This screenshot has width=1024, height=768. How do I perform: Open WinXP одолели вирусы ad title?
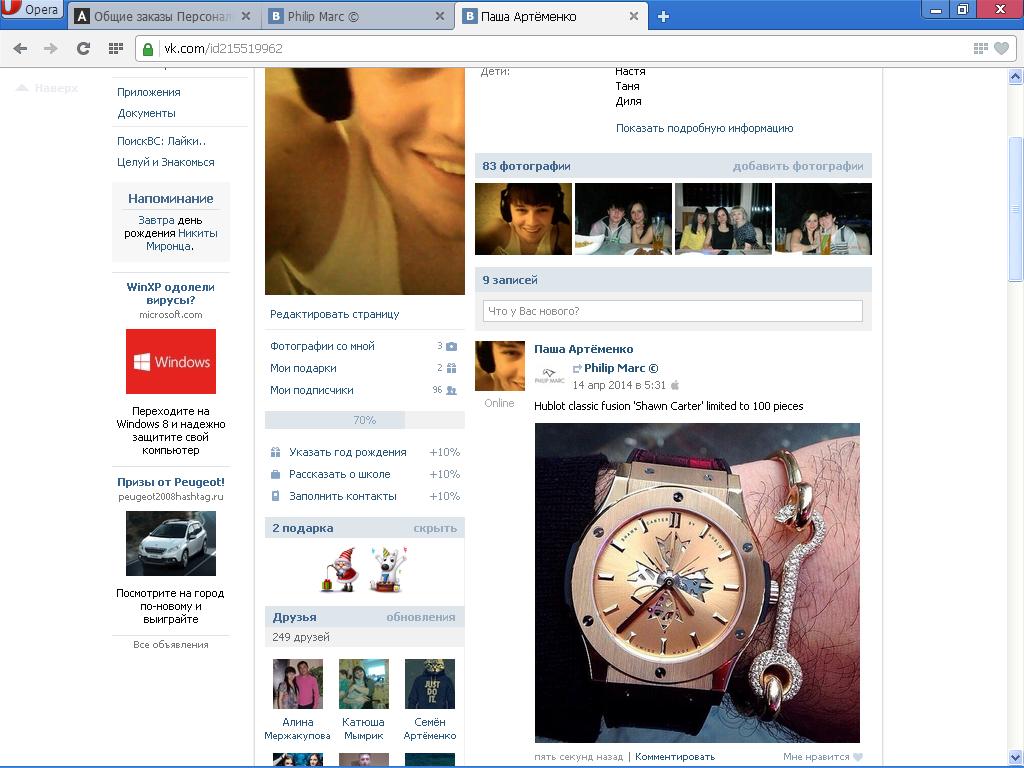click(x=170, y=293)
